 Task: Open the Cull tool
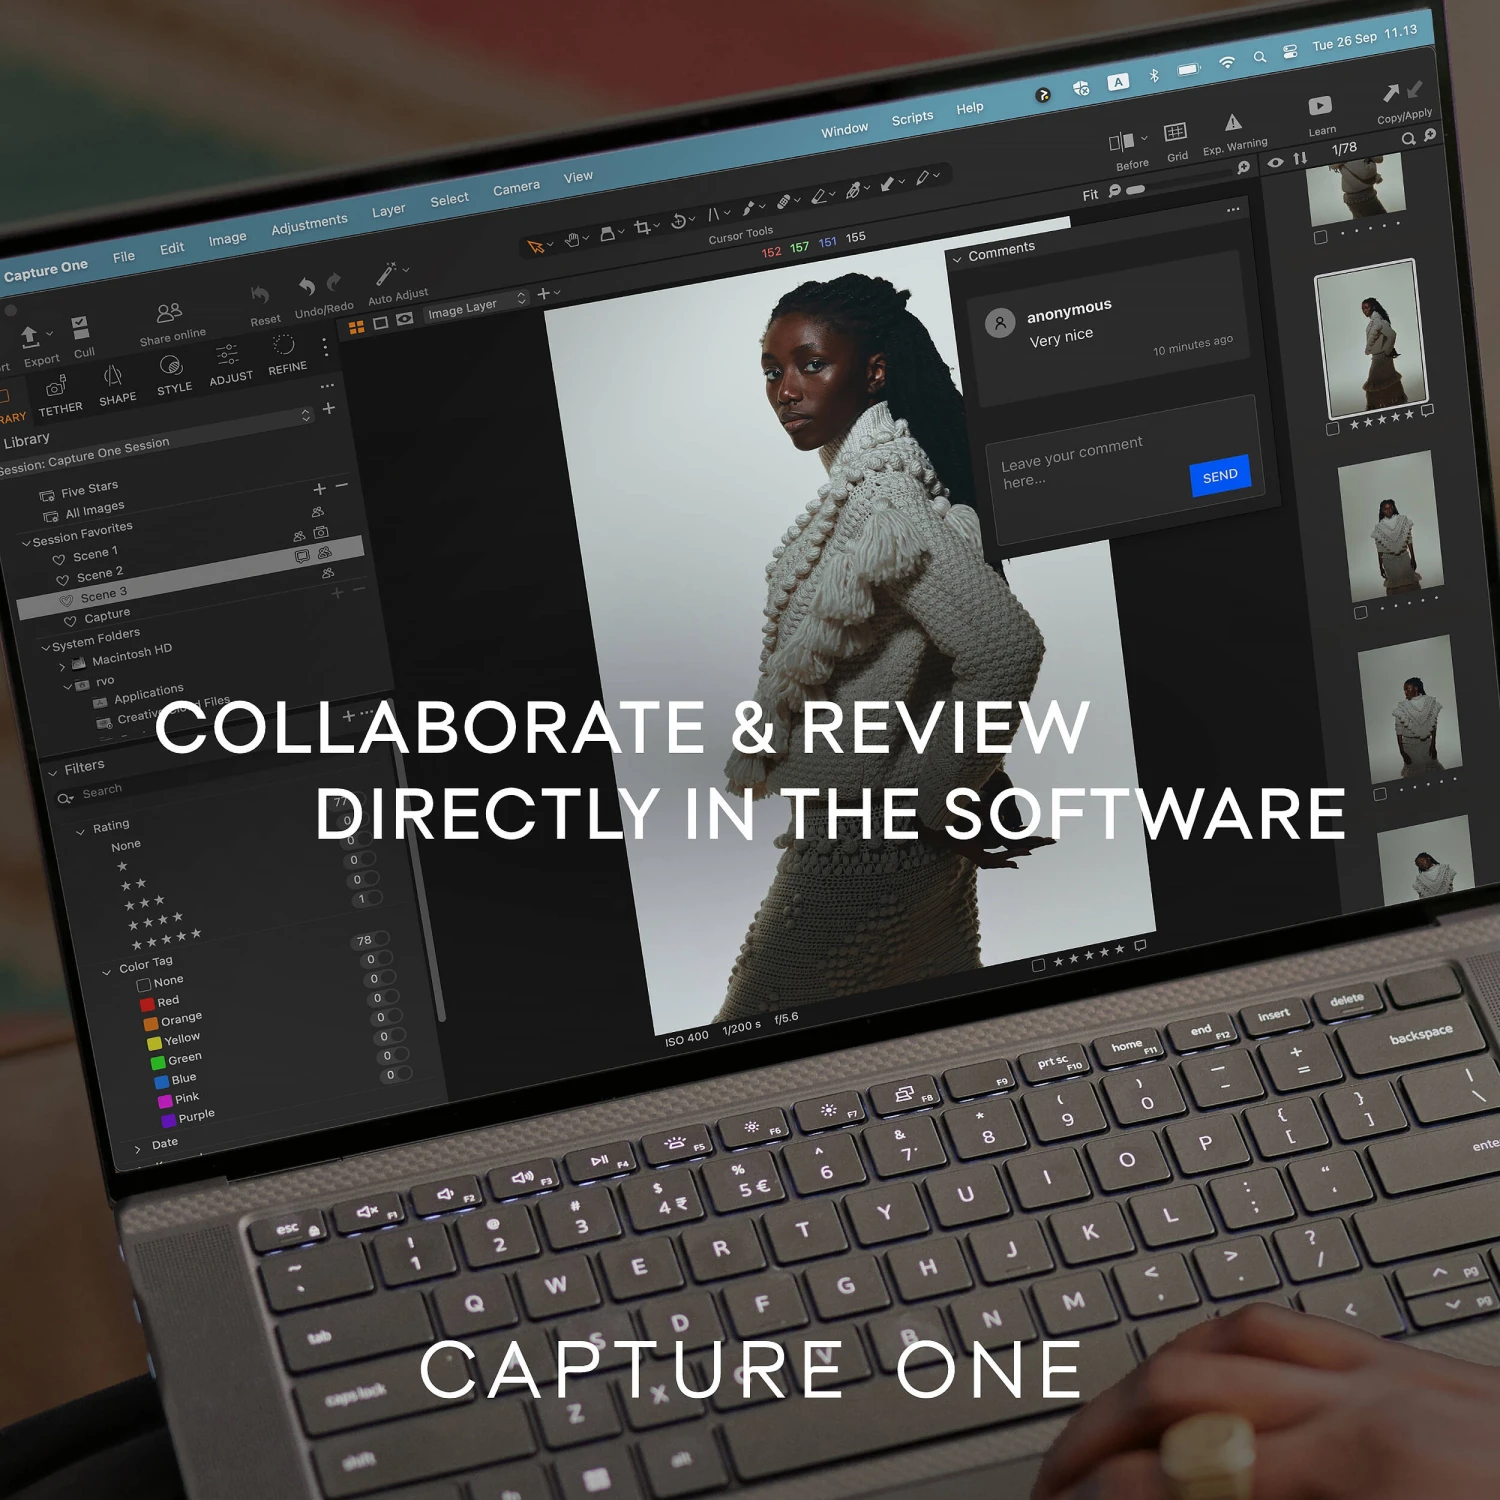(80, 328)
